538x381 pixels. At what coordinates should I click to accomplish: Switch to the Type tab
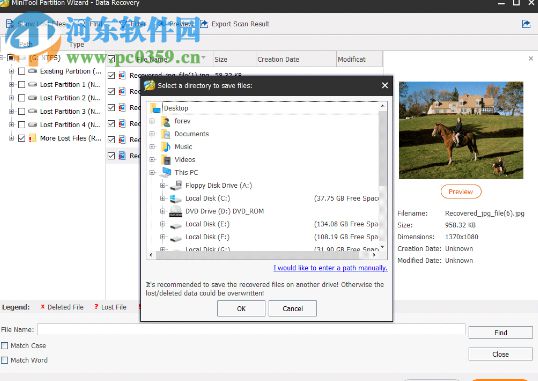tap(77, 44)
